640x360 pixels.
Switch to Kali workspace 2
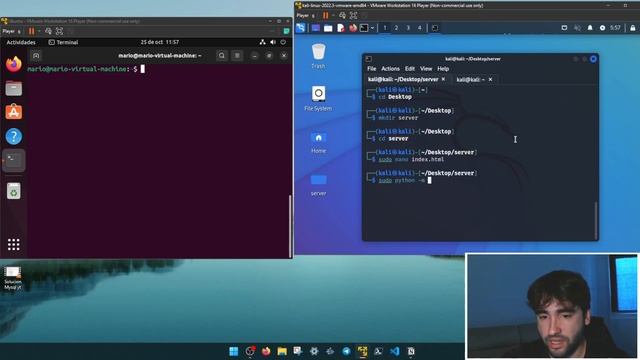click(396, 28)
